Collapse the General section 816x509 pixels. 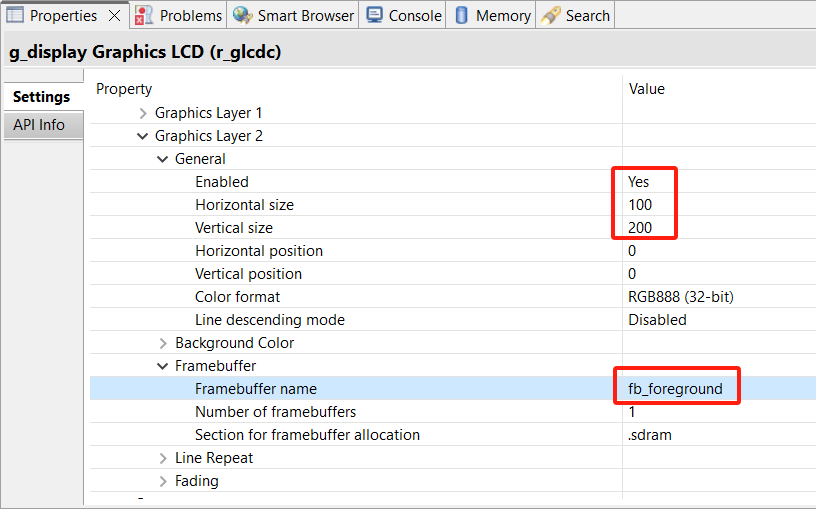(163, 159)
